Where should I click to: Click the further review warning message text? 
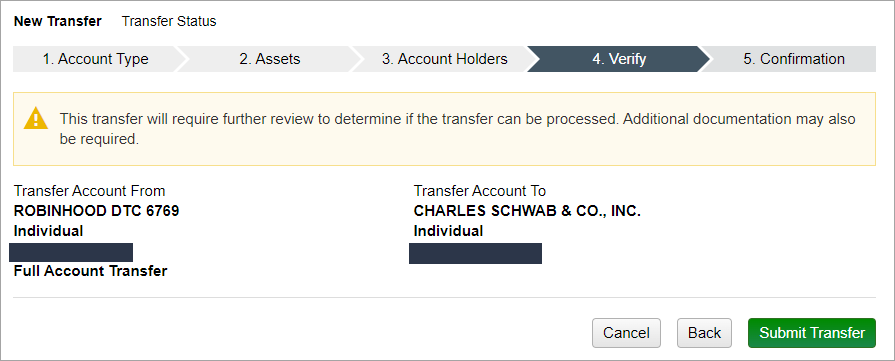click(457, 129)
